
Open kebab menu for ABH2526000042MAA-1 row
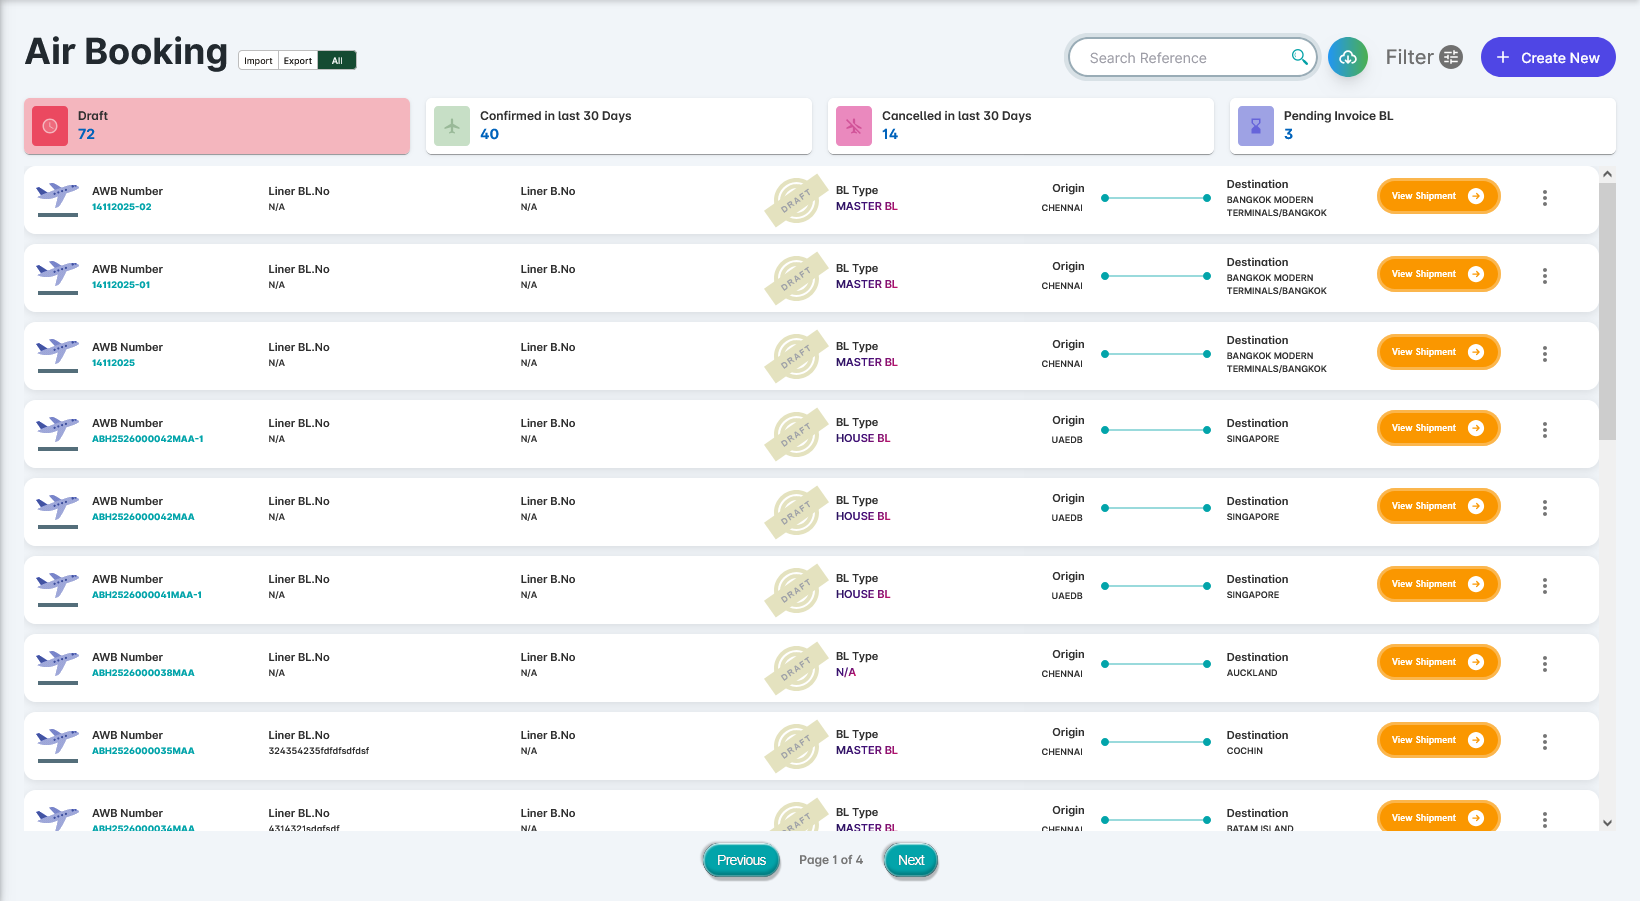tap(1545, 430)
